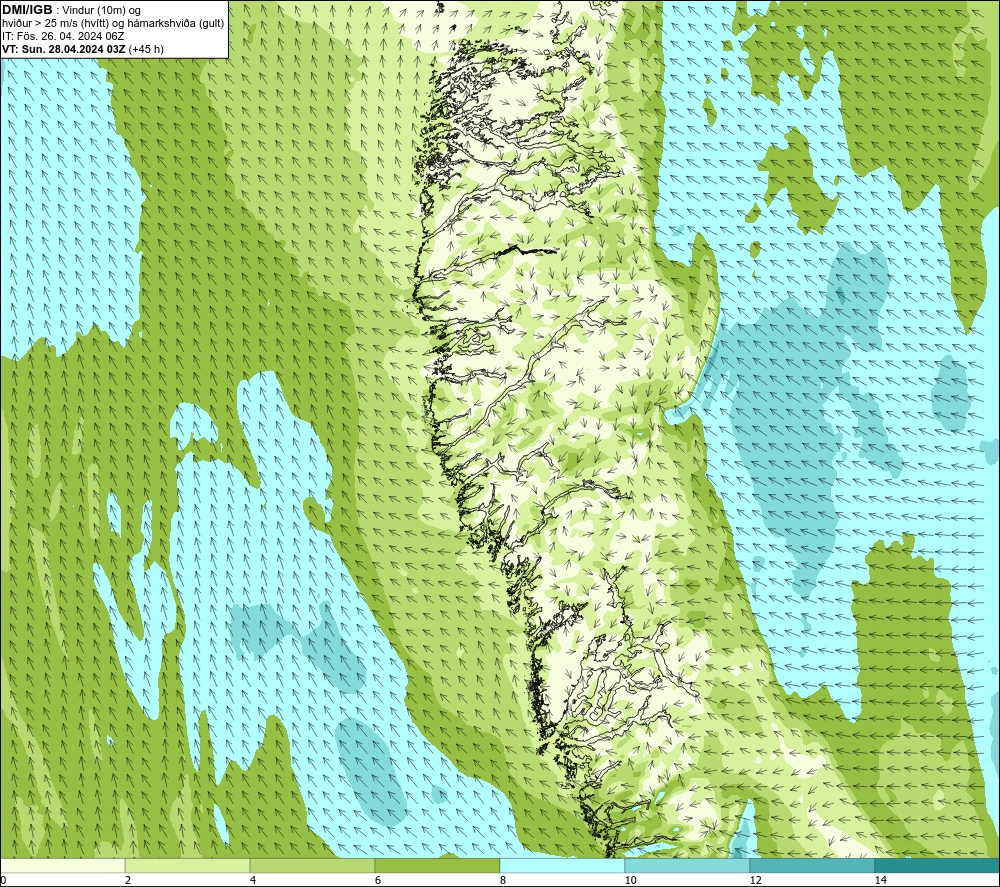Click the 4–6 m/s green legend swatch
This screenshot has width=1000, height=887.
click(x=312, y=866)
